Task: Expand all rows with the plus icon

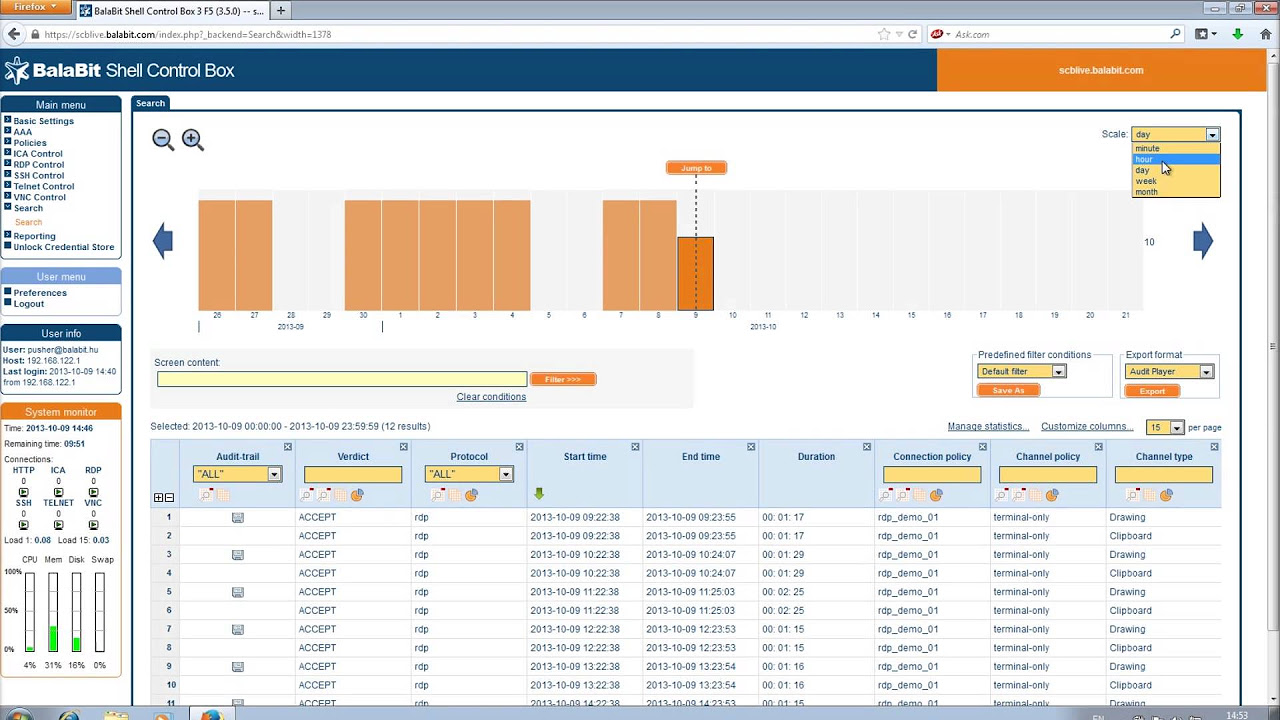Action: tap(158, 498)
